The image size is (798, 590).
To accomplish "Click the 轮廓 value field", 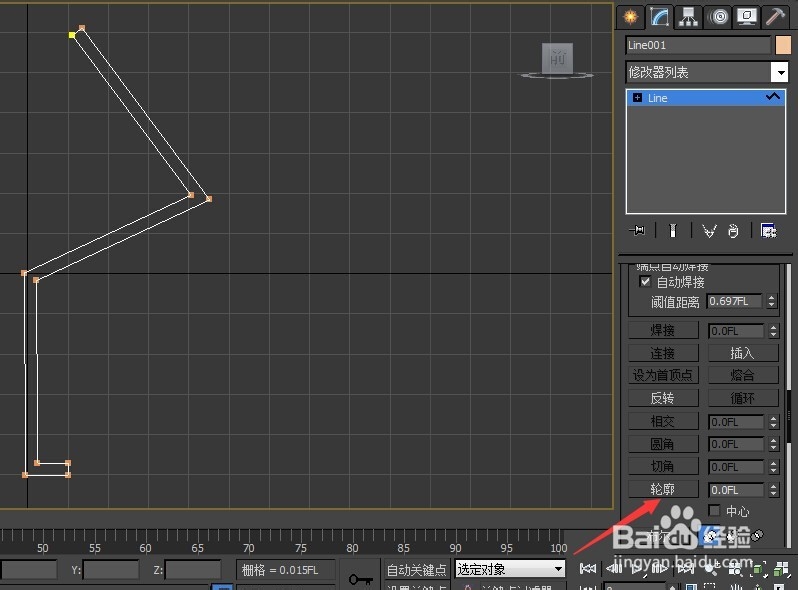I will (736, 490).
